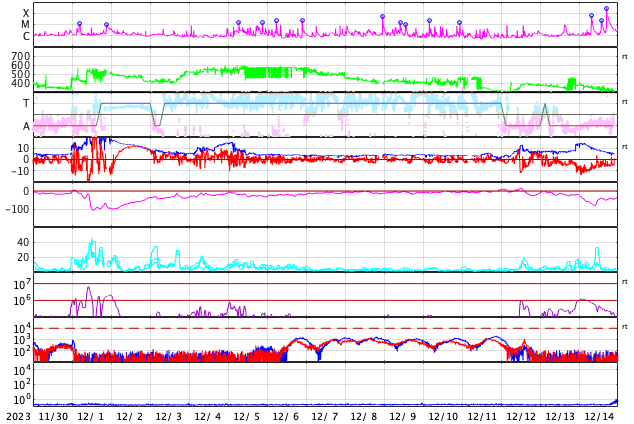Viewport: 634px width, 424px height.
Task: Select the flare marker at the end of 12/8
Action: pyautogui.click(x=383, y=17)
